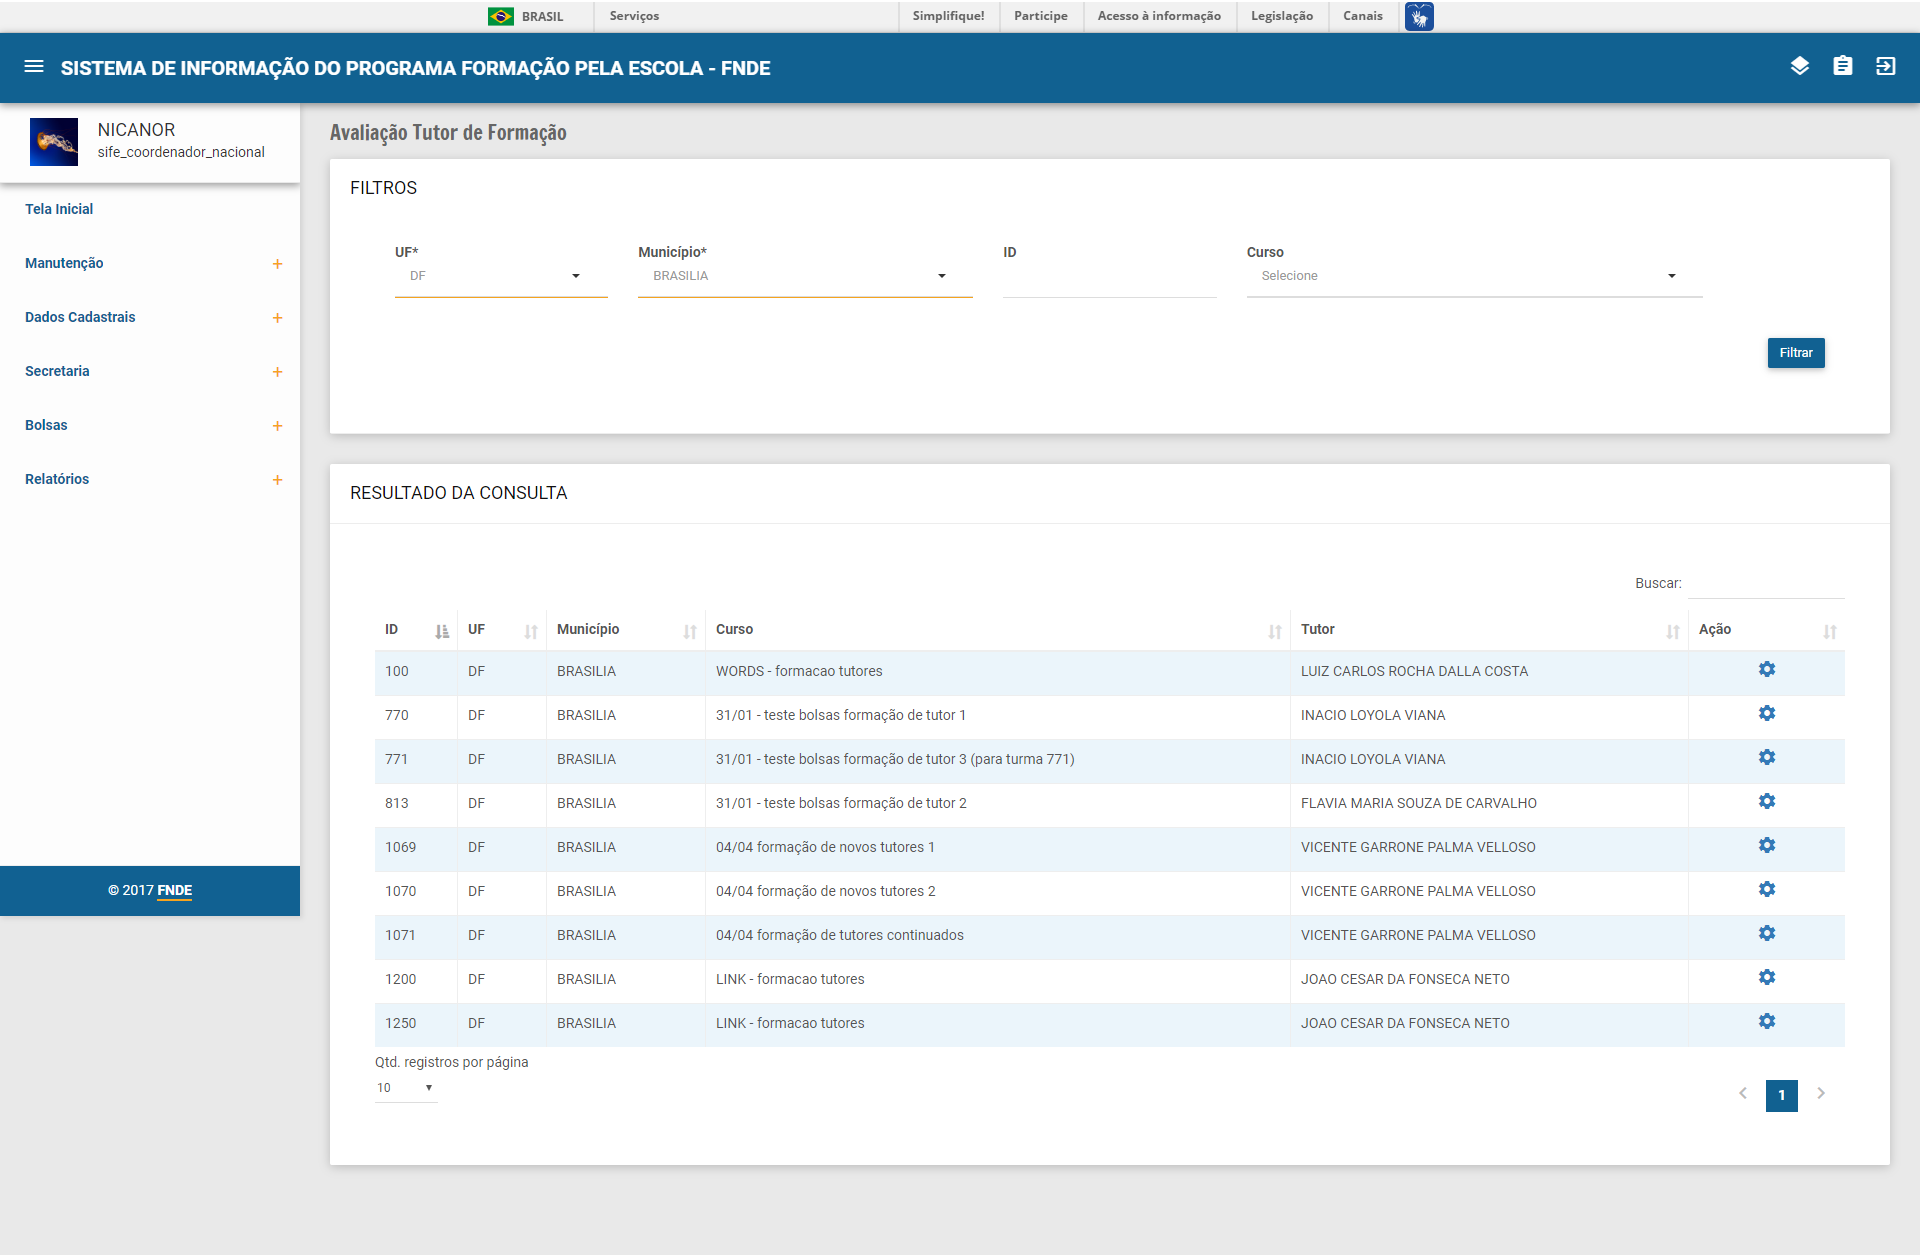This screenshot has width=1920, height=1255.
Task: Open the hamburger menu icon
Action: pyautogui.click(x=34, y=67)
